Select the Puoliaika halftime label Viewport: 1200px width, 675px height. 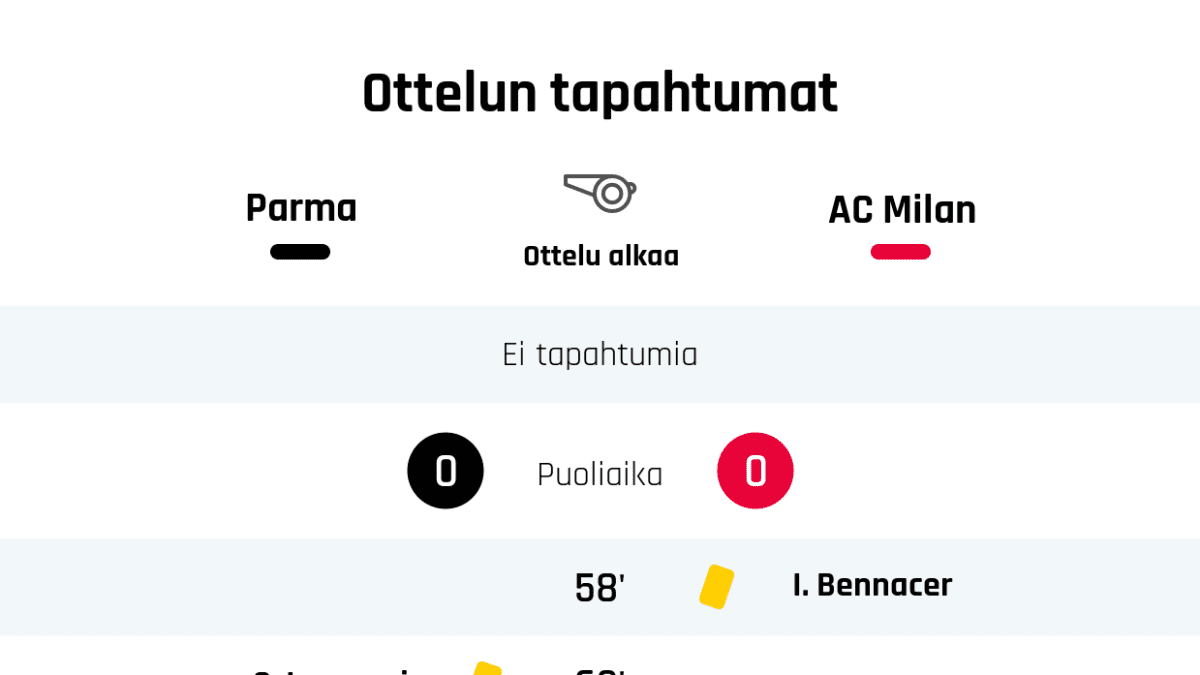600,474
